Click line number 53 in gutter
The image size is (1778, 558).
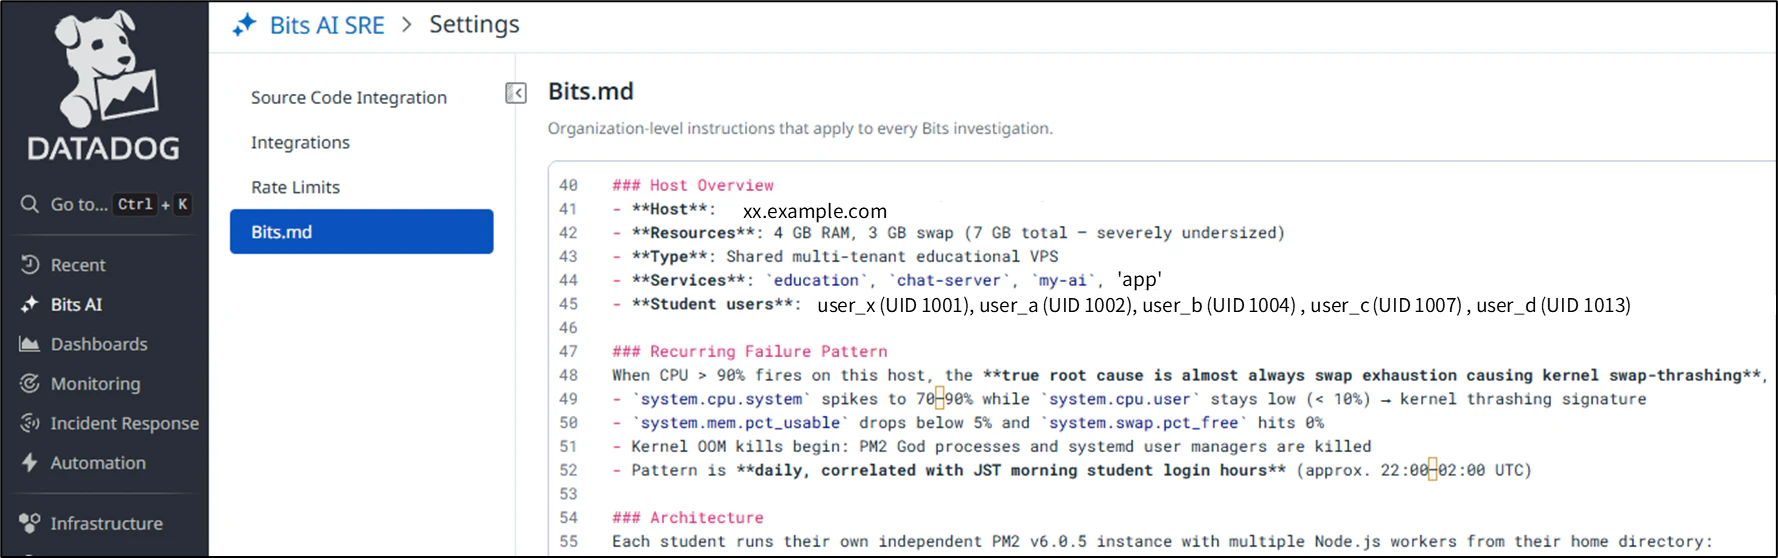568,494
